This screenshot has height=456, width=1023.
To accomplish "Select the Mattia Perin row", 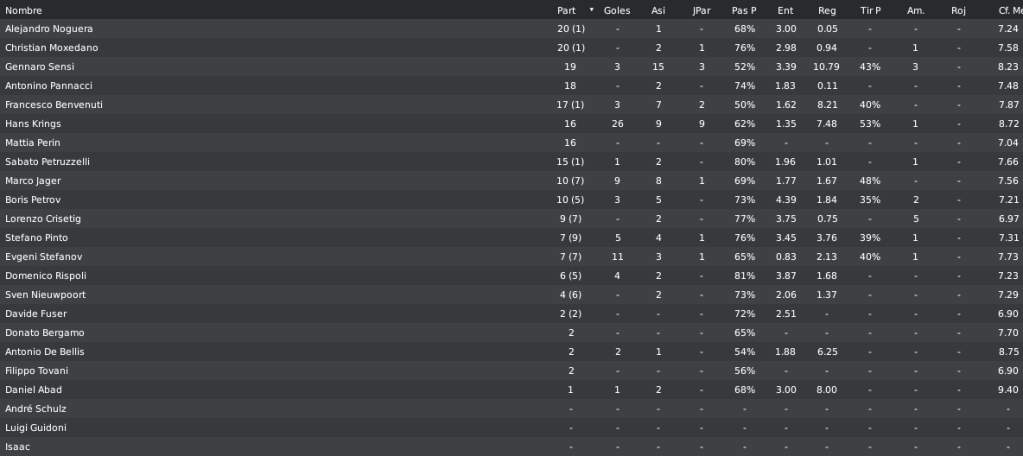I will 512,142.
